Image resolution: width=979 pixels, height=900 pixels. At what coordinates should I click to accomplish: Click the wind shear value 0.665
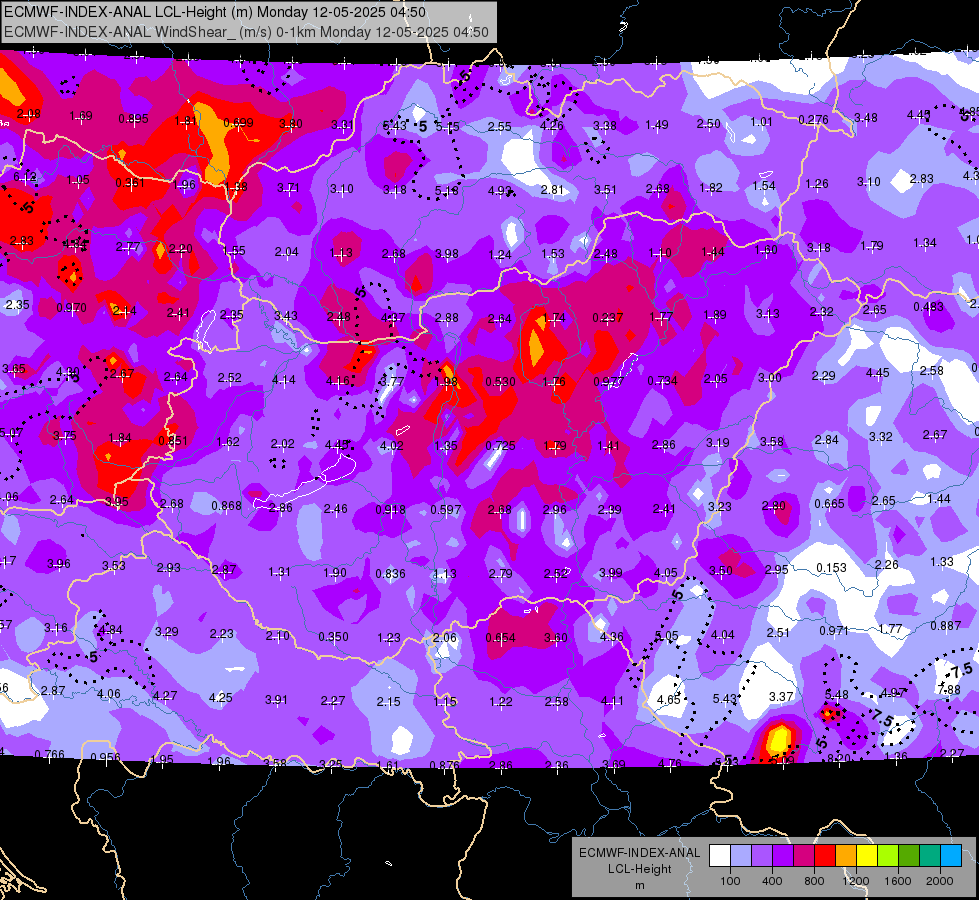830,503
